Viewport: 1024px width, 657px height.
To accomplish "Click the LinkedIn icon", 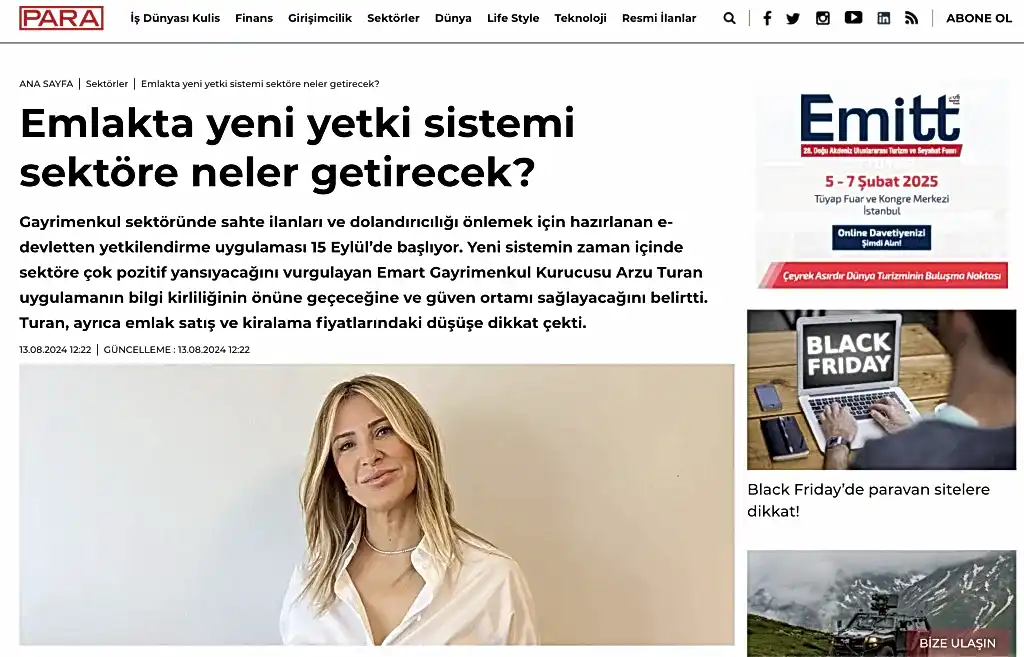I will [884, 18].
